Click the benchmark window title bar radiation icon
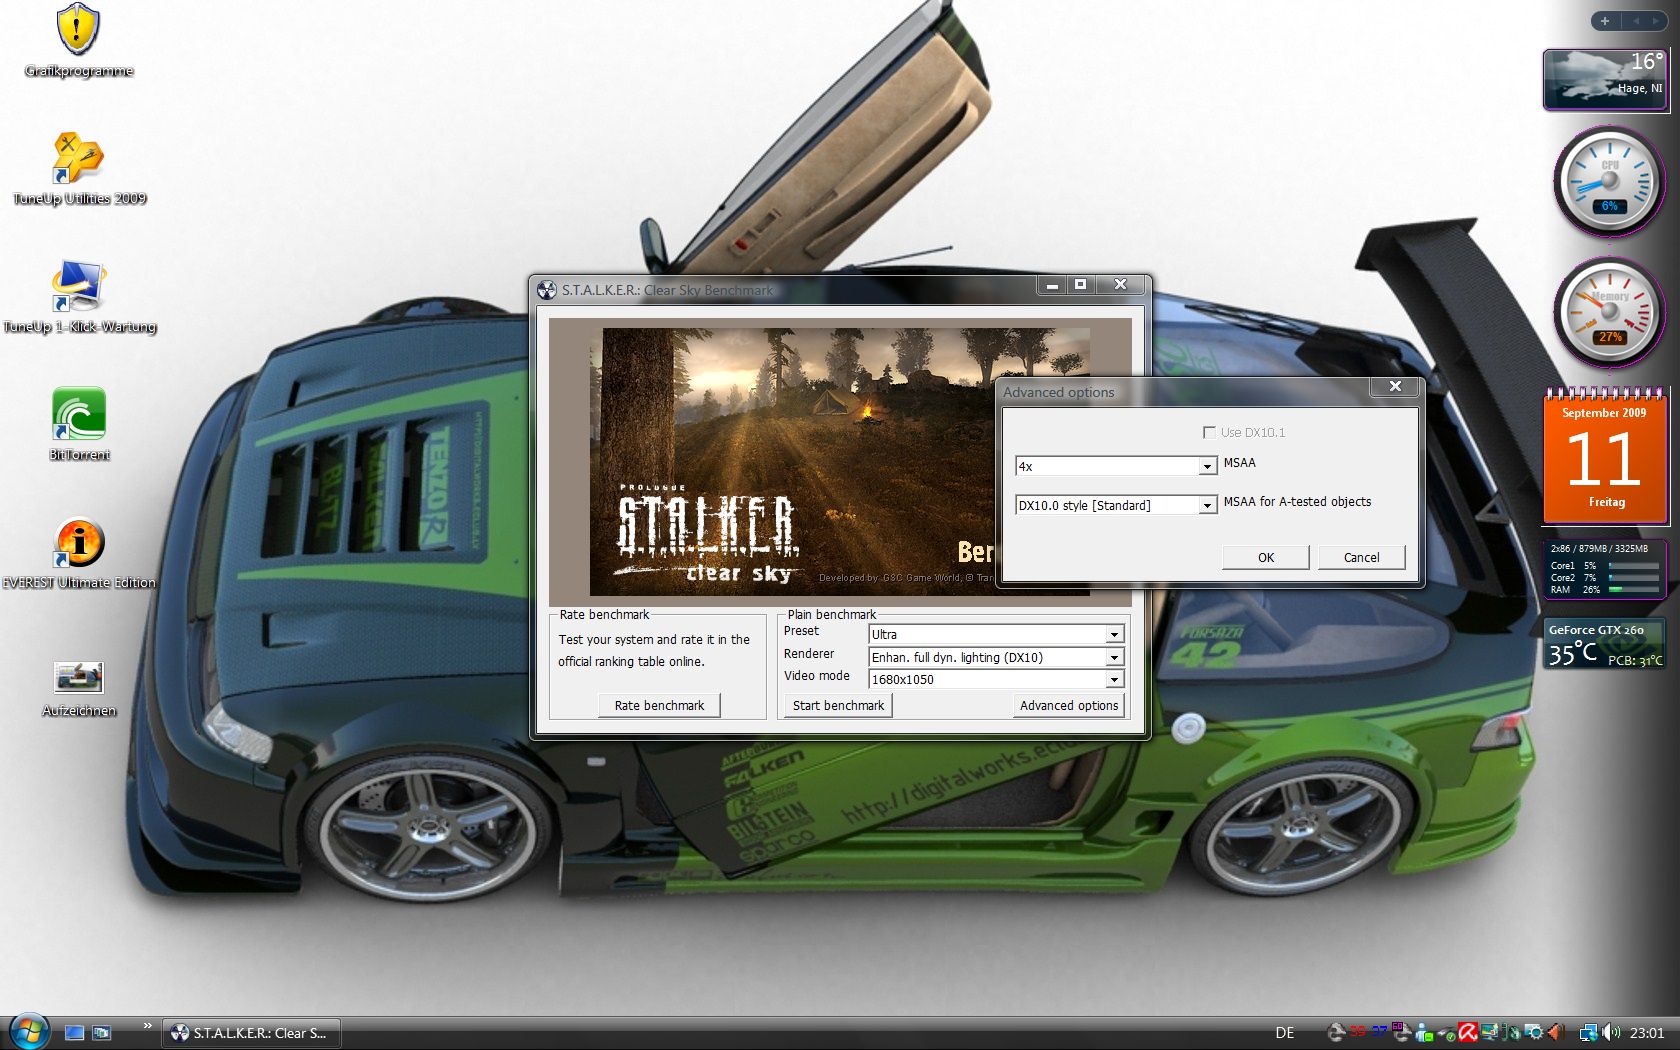1680x1050 pixels. tap(547, 290)
